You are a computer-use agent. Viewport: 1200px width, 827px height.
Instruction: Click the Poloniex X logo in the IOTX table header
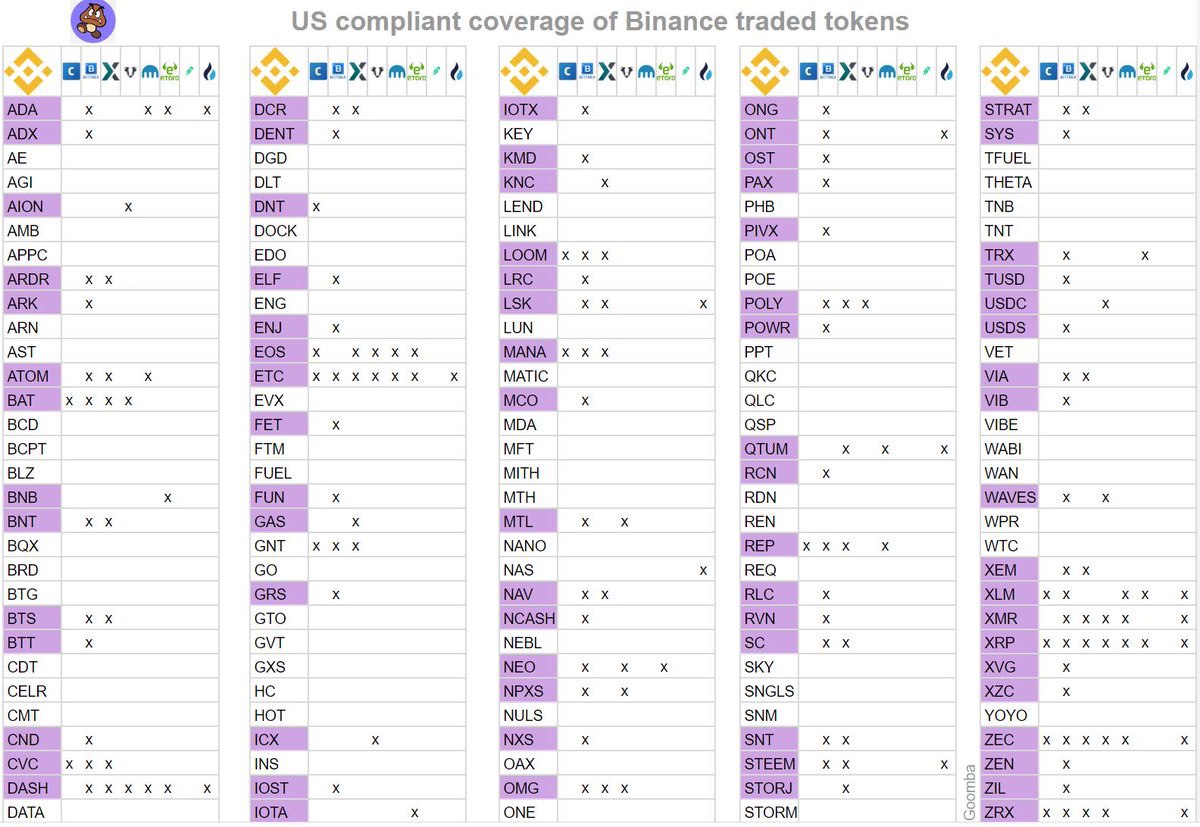coord(605,72)
